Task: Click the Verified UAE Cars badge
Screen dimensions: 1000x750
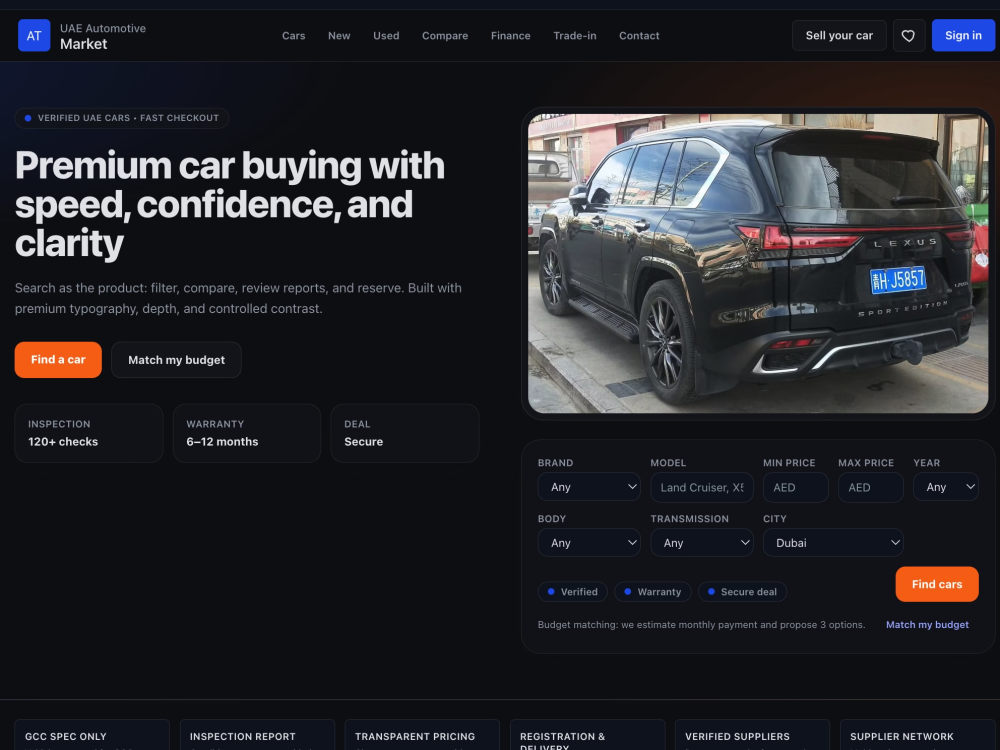Action: pyautogui.click(x=122, y=118)
